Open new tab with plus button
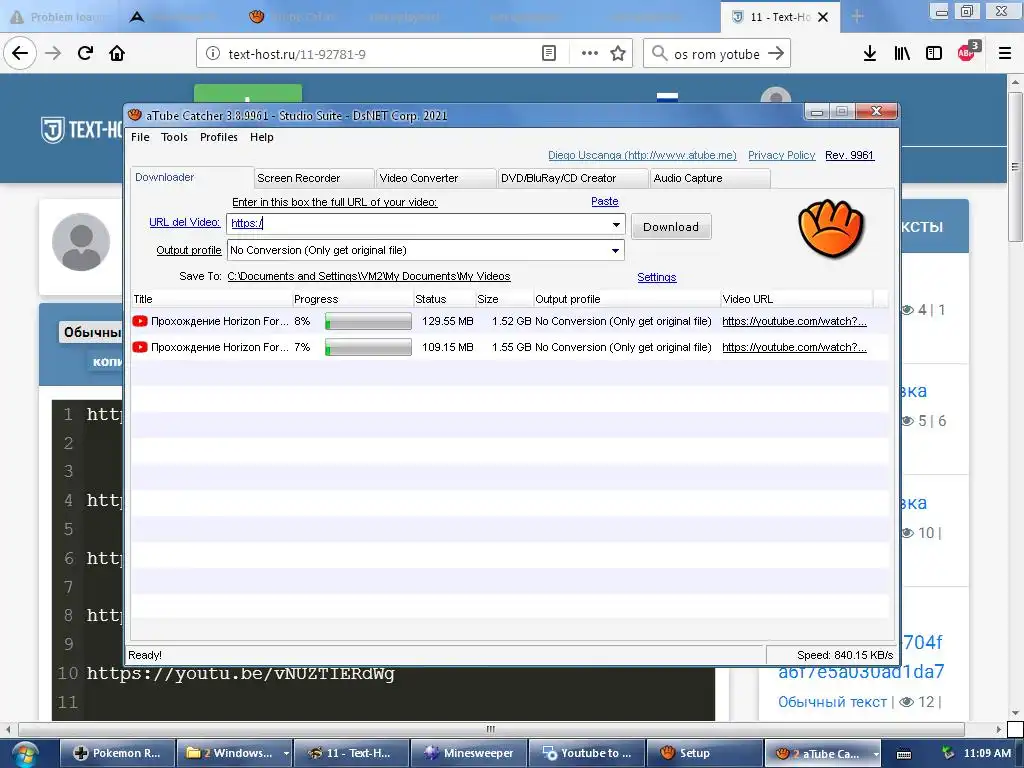 click(x=857, y=17)
